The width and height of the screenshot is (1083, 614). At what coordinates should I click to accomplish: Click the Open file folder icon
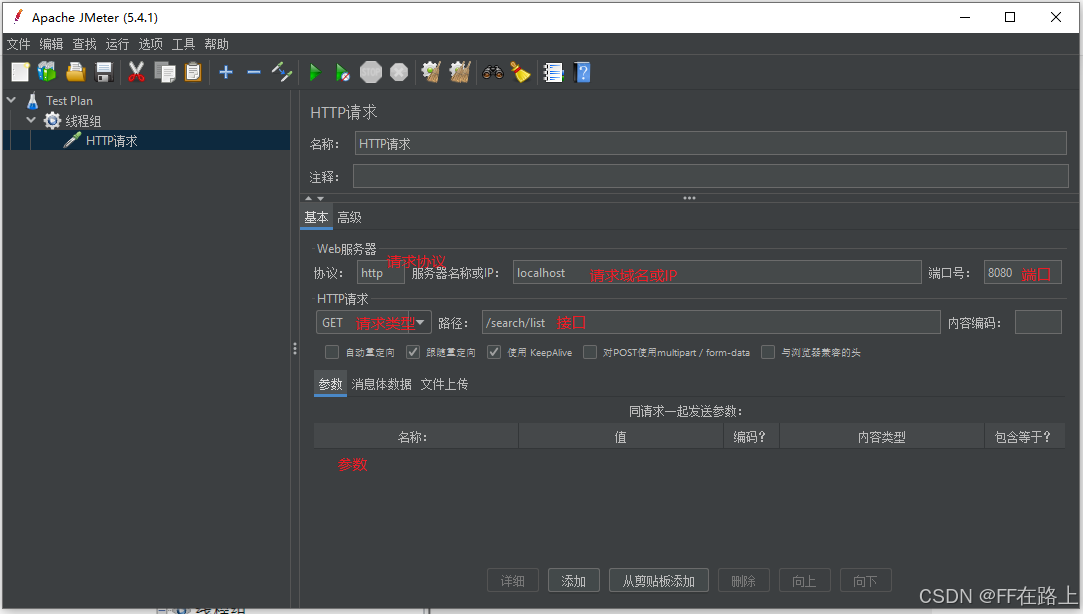tap(75, 72)
